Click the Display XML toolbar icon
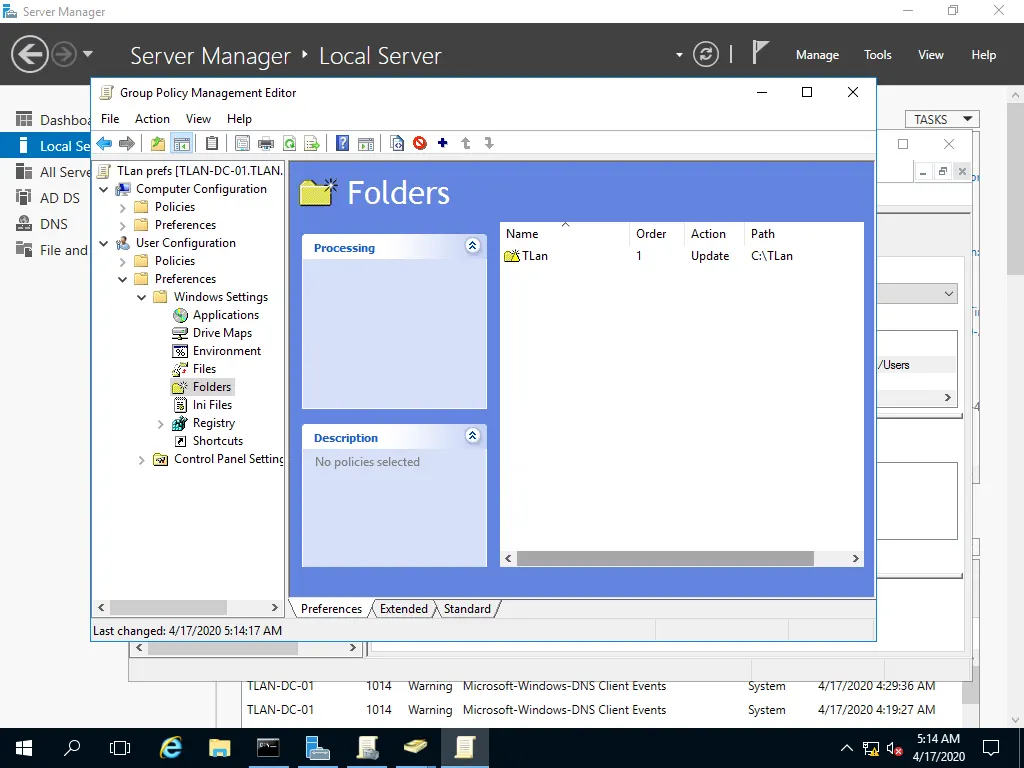Image resolution: width=1024 pixels, height=768 pixels. pyautogui.click(x=396, y=143)
